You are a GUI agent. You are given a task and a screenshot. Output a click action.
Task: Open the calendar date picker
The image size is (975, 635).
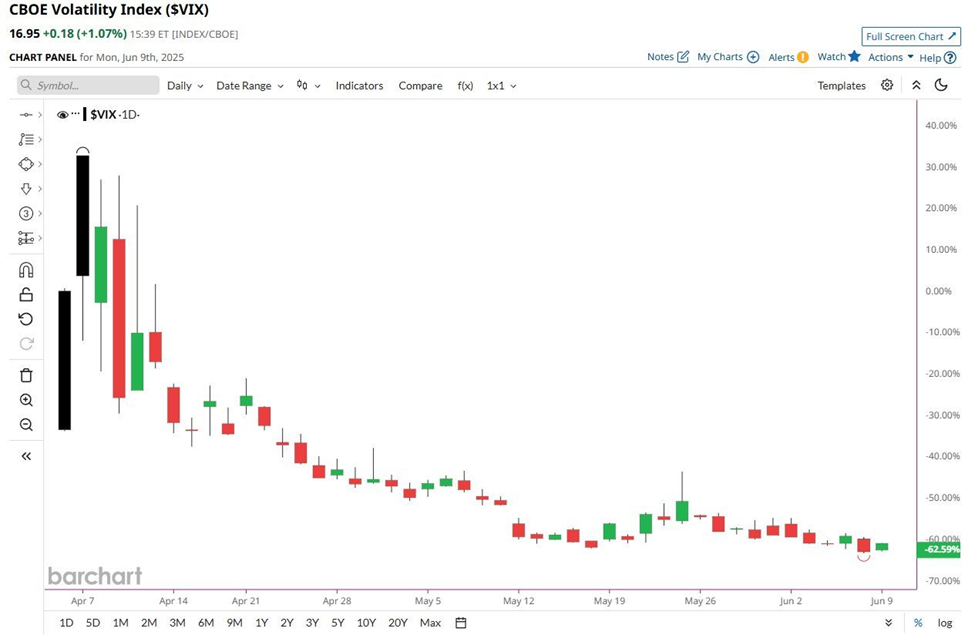pos(461,623)
